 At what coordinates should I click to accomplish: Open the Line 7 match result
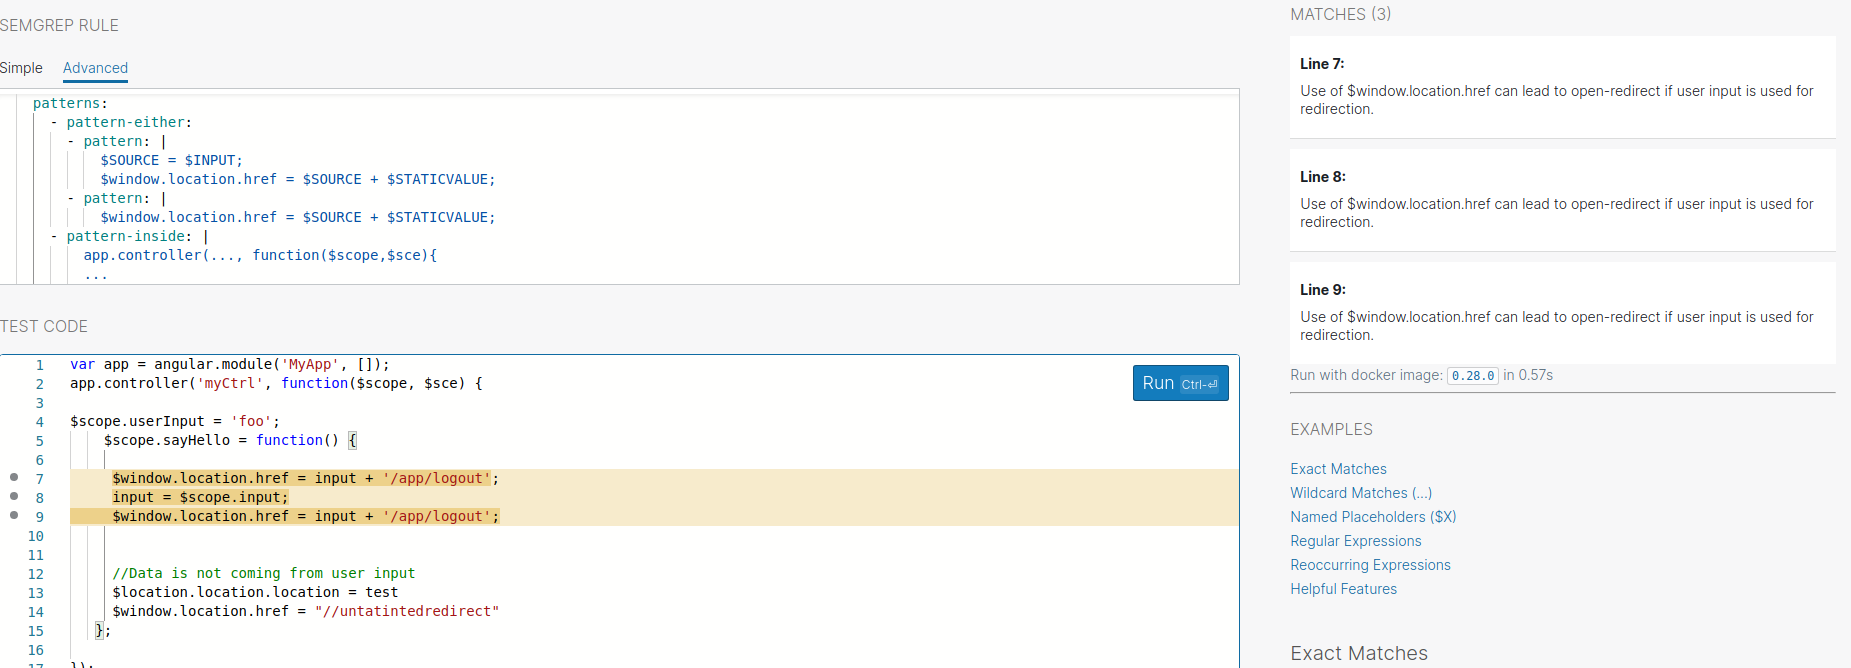[x=1562, y=87]
